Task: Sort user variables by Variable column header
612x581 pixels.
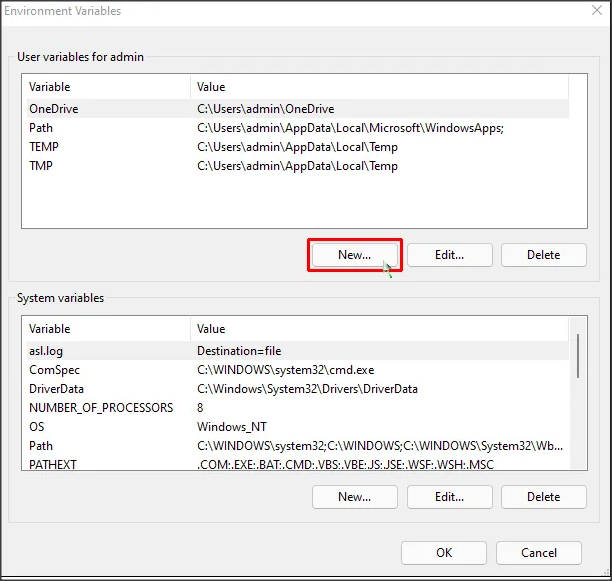Action: pyautogui.click(x=50, y=87)
